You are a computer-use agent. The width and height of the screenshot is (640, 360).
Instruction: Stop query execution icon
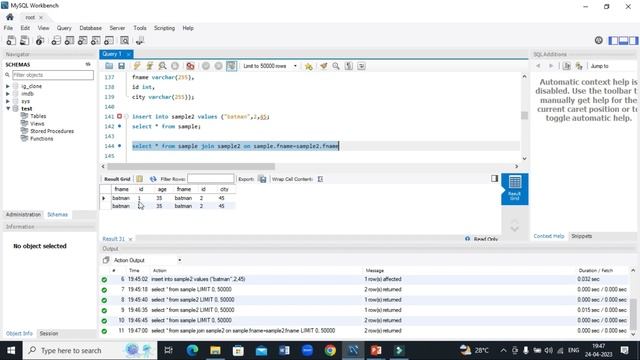[x=175, y=66]
